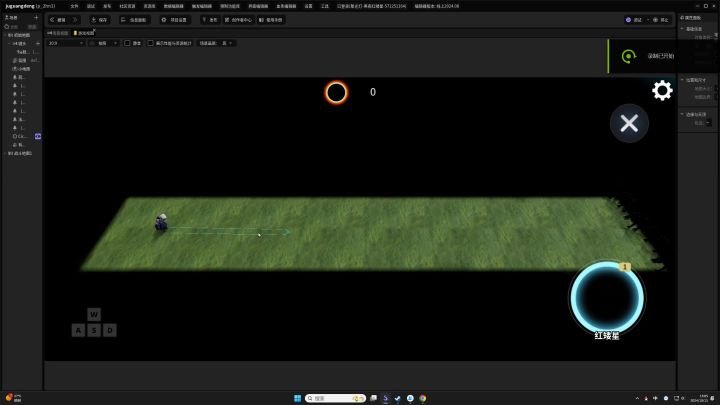Open the 工具 menu

325,6
